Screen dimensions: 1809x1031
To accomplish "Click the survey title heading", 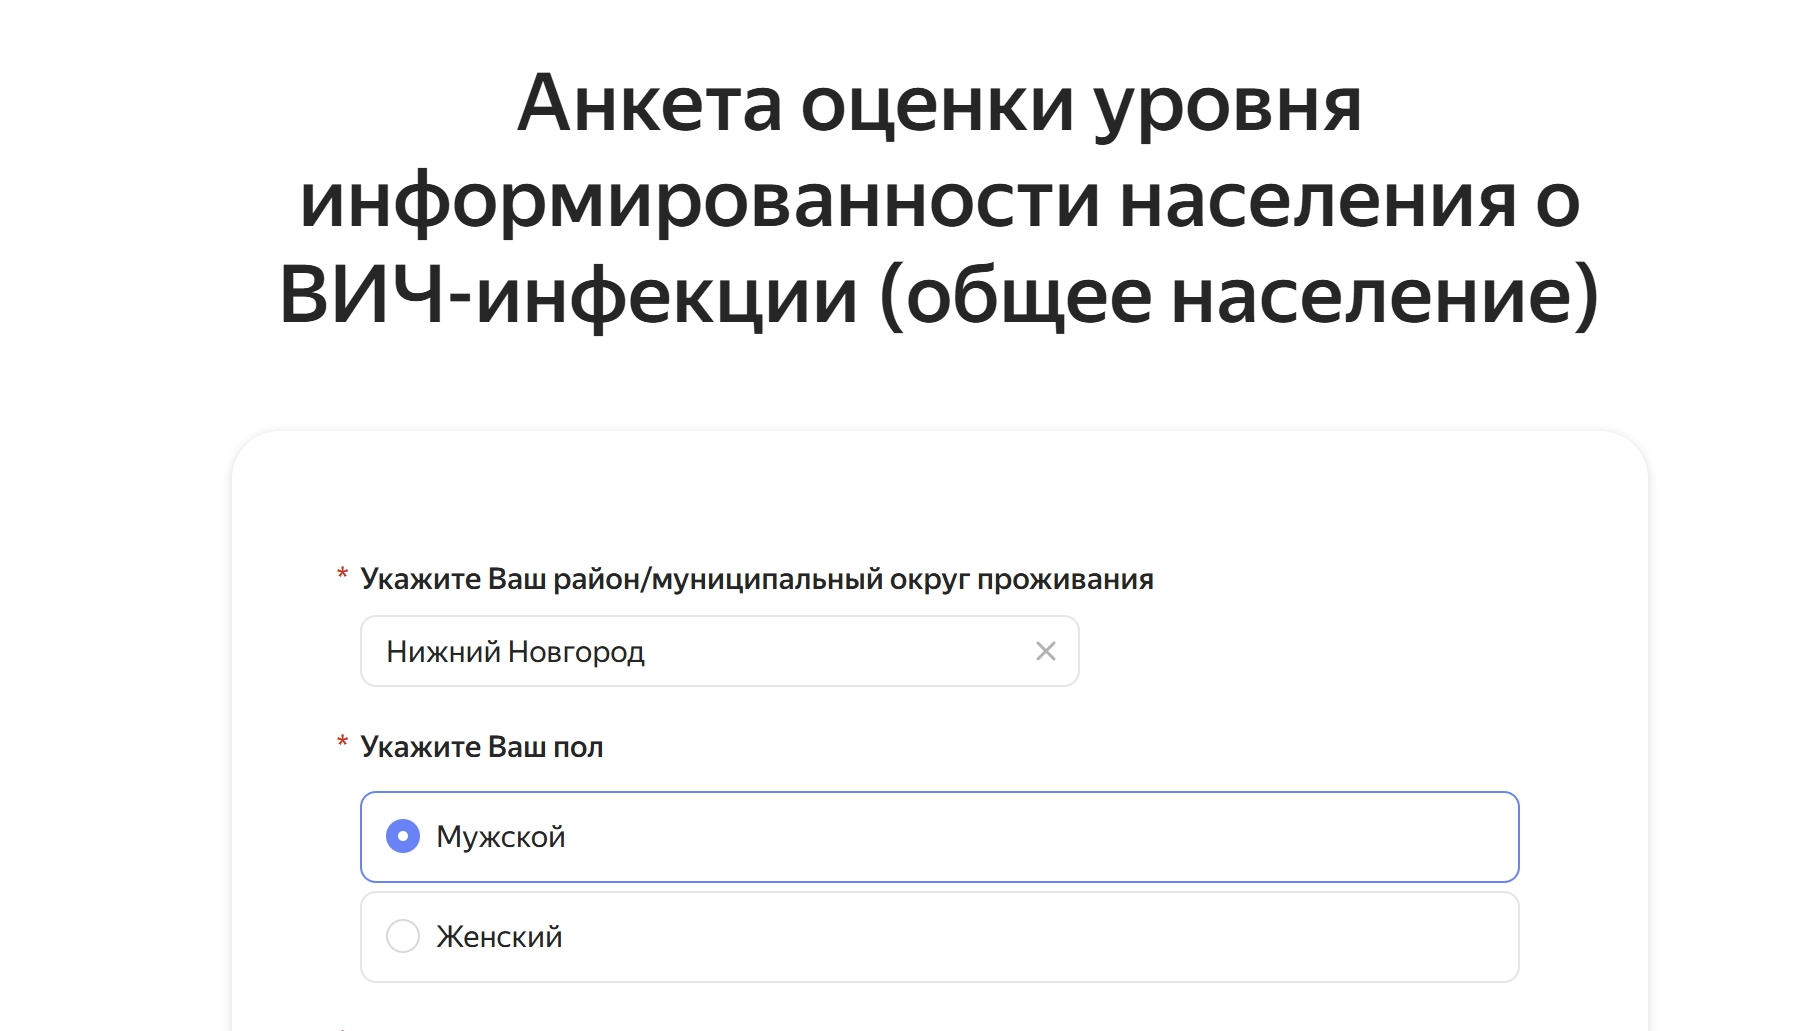I will pyautogui.click(x=939, y=200).
